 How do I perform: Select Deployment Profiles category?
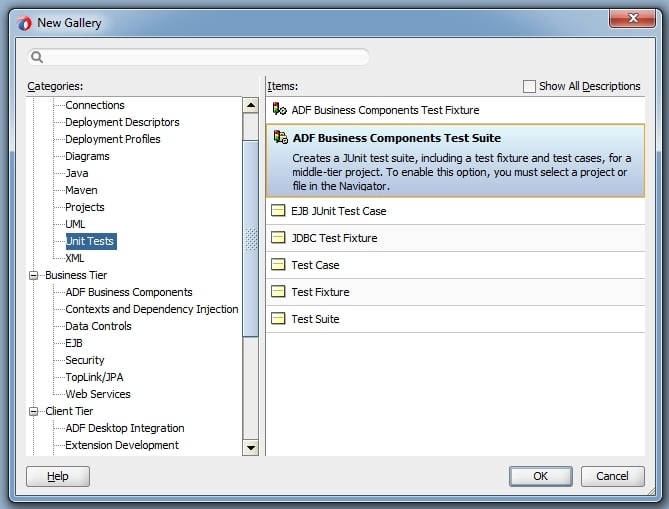click(113, 139)
